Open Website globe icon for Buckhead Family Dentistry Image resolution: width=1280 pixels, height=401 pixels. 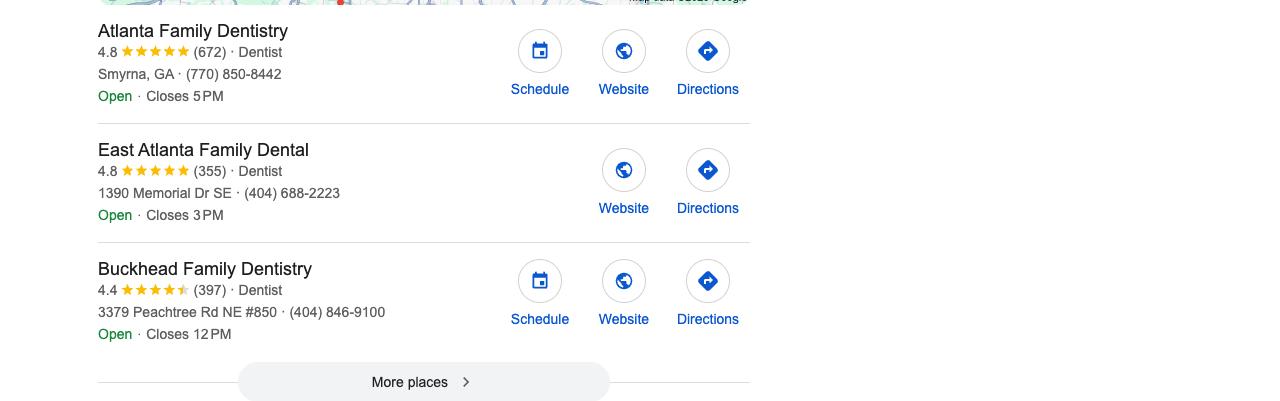(x=624, y=281)
